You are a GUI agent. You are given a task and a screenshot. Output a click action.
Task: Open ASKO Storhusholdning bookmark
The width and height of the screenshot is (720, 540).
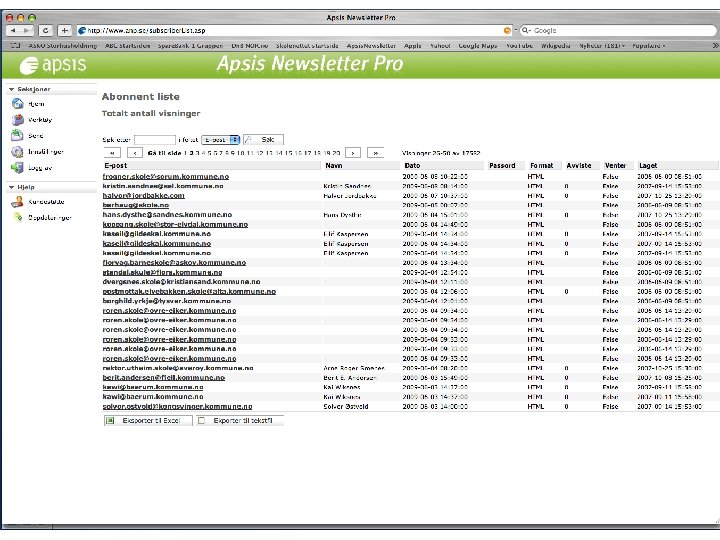click(62, 45)
